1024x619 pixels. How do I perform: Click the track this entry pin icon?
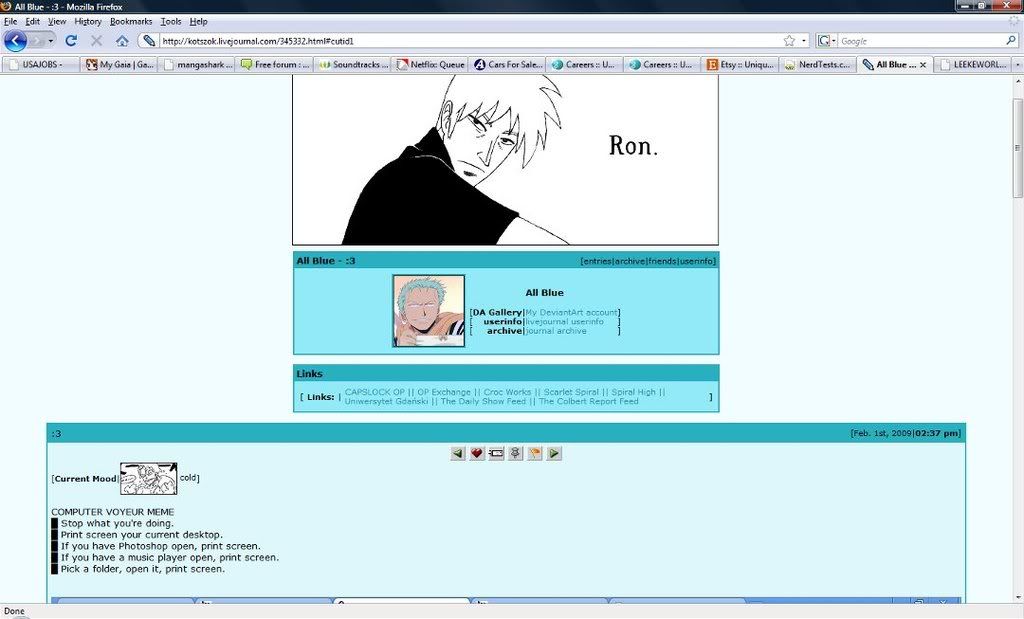[515, 453]
